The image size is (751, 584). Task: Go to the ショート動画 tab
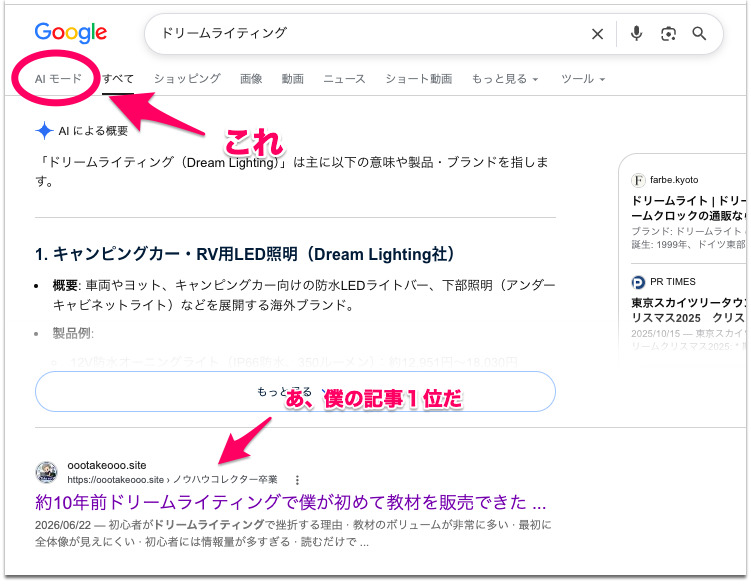point(419,79)
